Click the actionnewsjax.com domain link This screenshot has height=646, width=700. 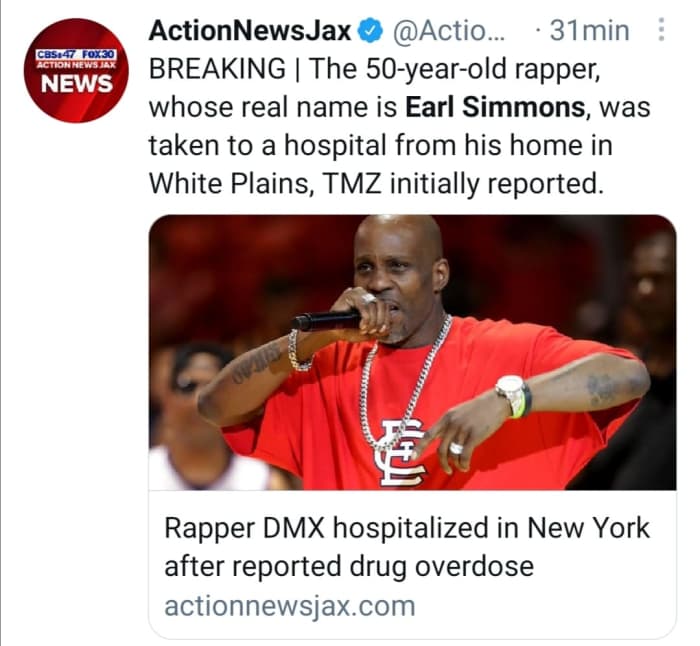290,606
